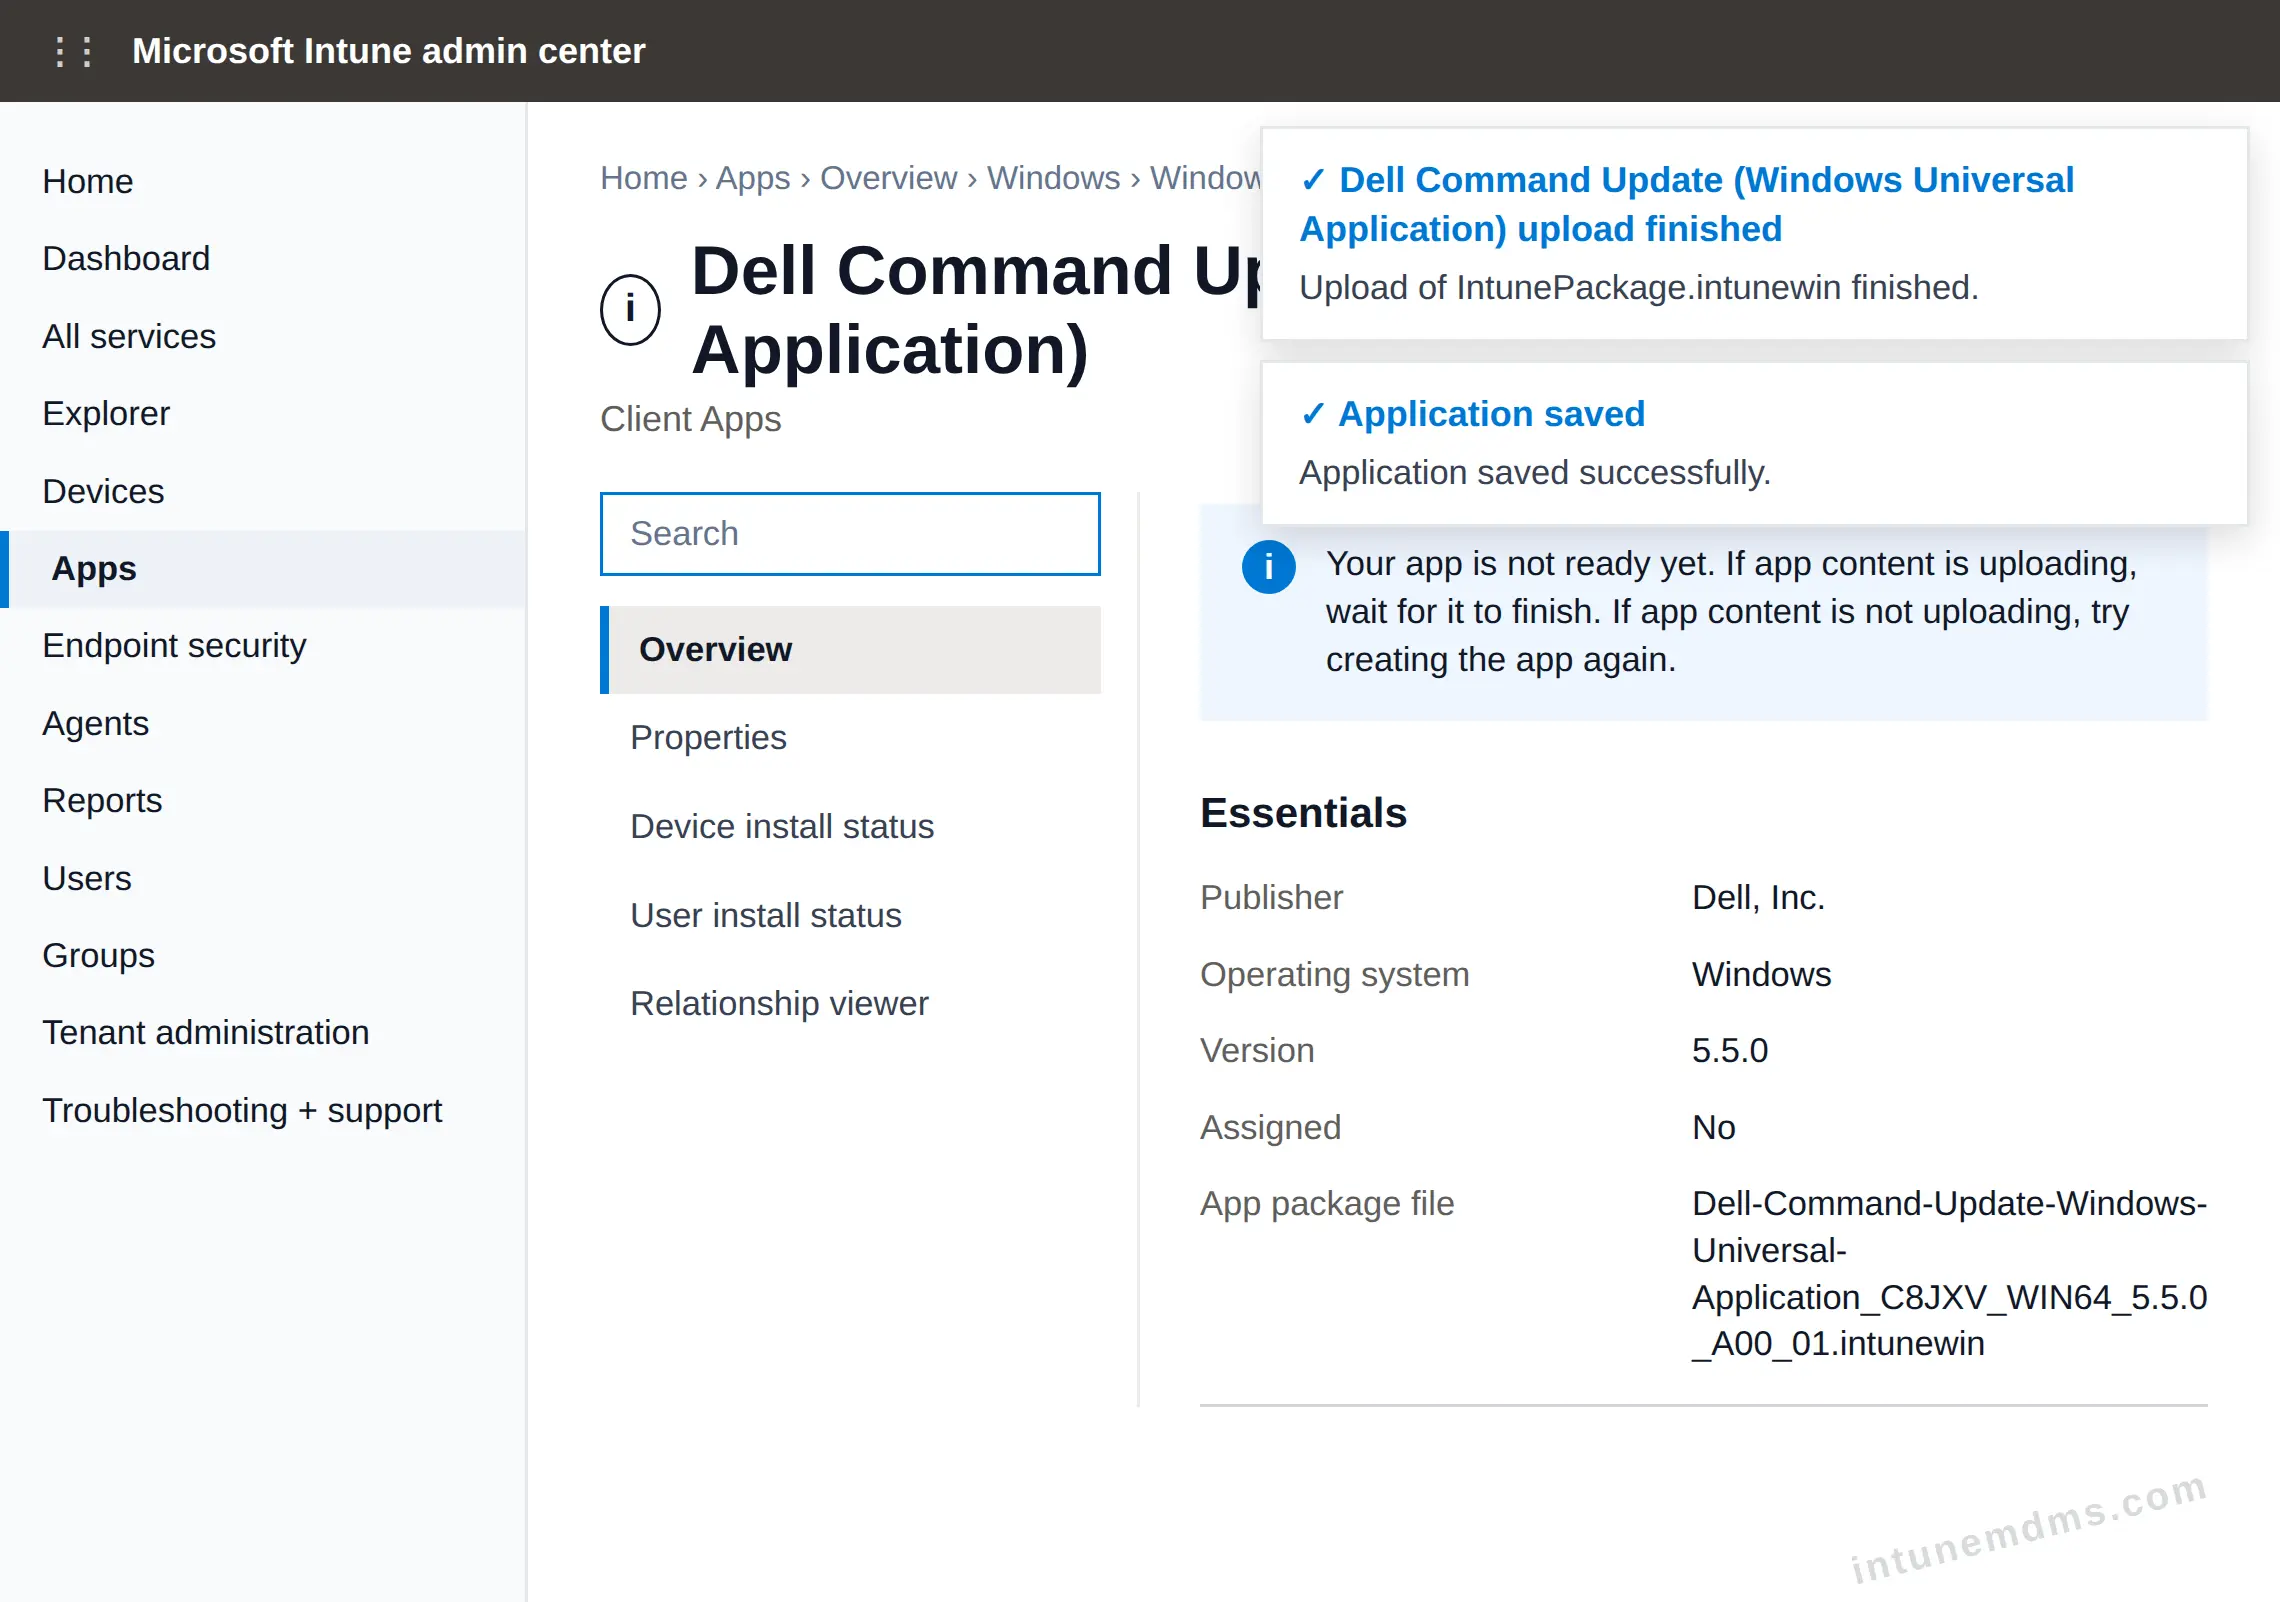The height and width of the screenshot is (1602, 2280).
Task: Click the 'App package file' field label
Action: pyautogui.click(x=1327, y=1204)
